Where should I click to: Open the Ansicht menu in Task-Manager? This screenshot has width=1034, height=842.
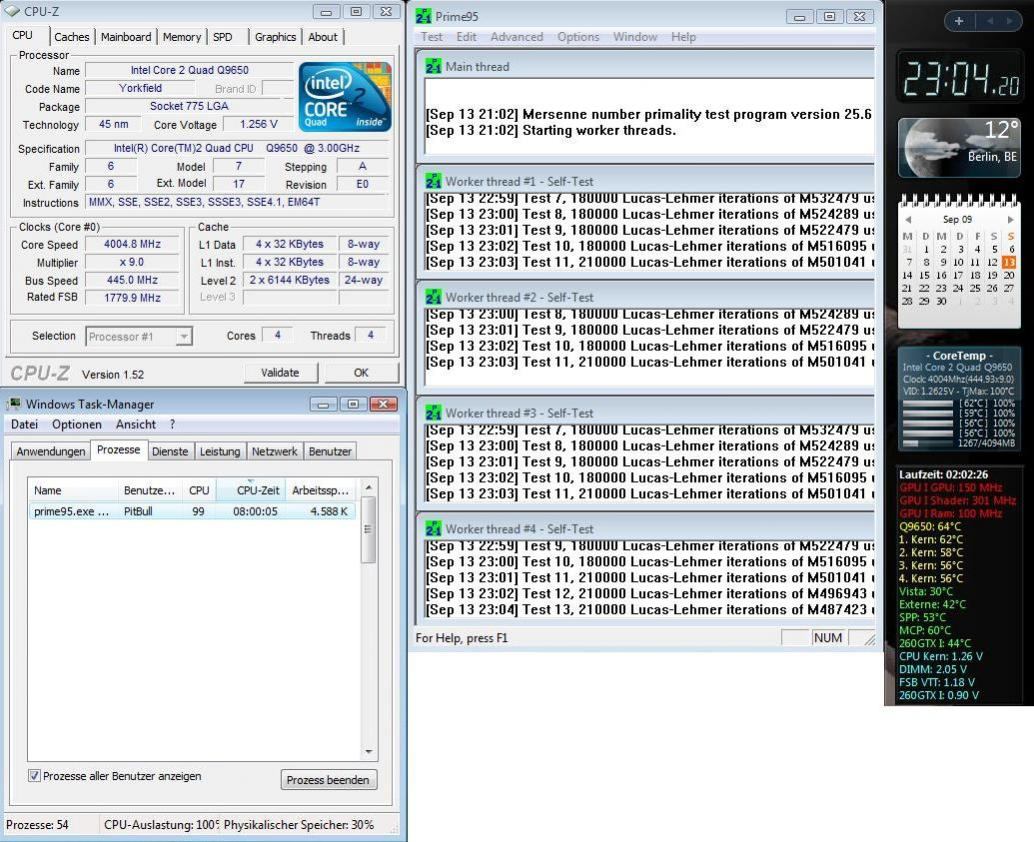click(x=136, y=425)
